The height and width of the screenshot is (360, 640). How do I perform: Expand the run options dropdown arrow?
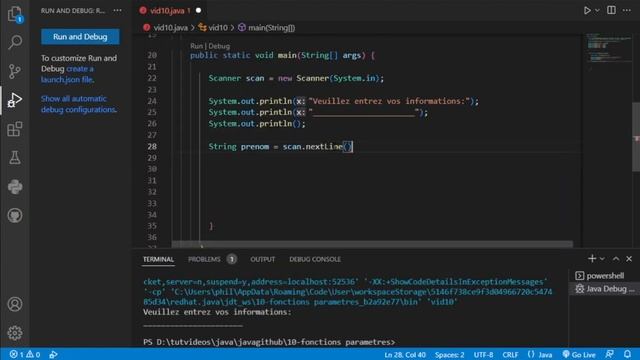coord(597,10)
